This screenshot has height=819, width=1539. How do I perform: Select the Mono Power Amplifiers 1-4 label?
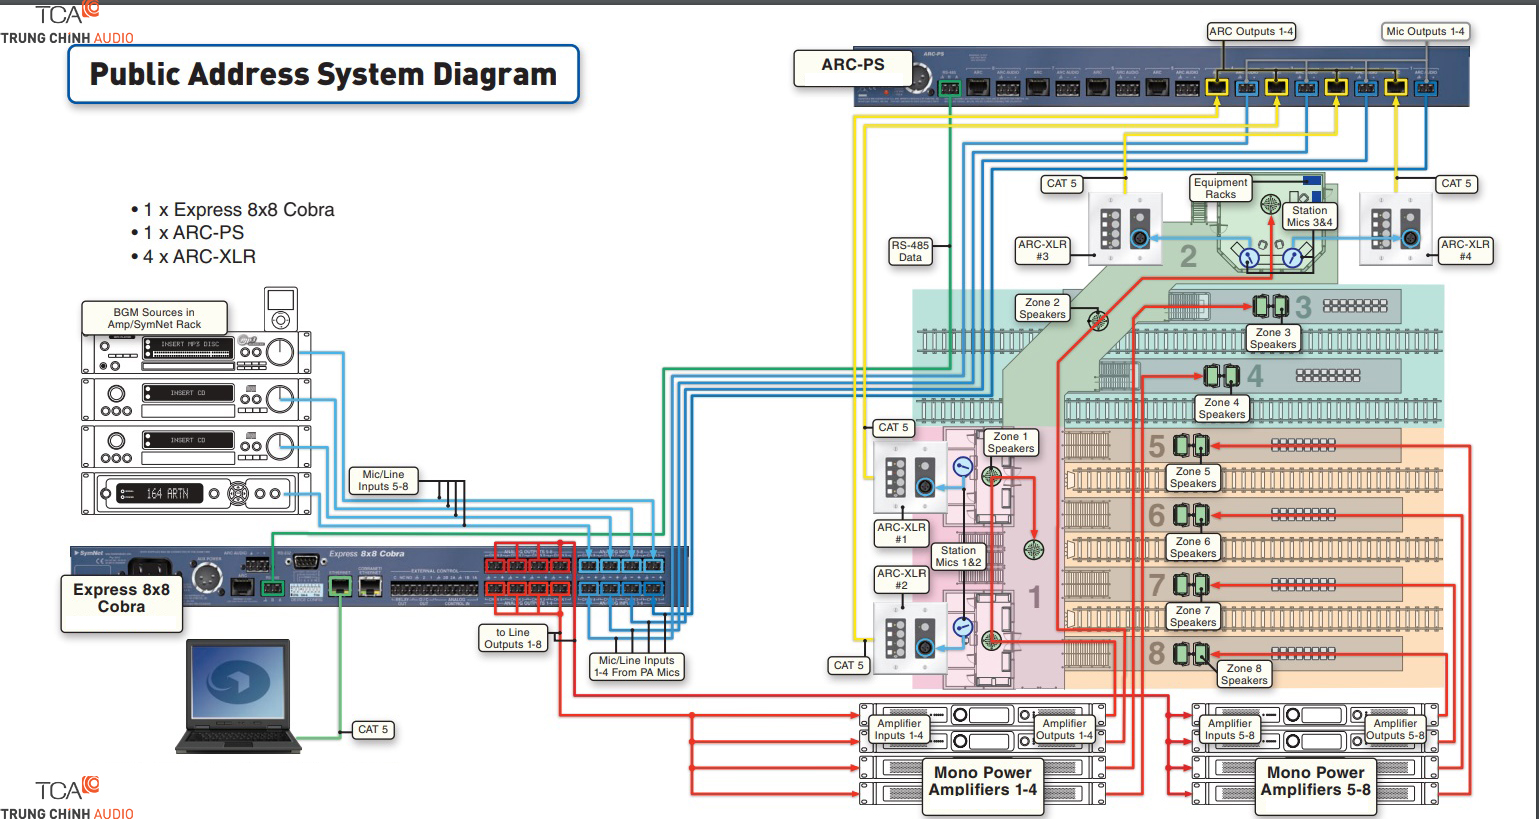[982, 781]
